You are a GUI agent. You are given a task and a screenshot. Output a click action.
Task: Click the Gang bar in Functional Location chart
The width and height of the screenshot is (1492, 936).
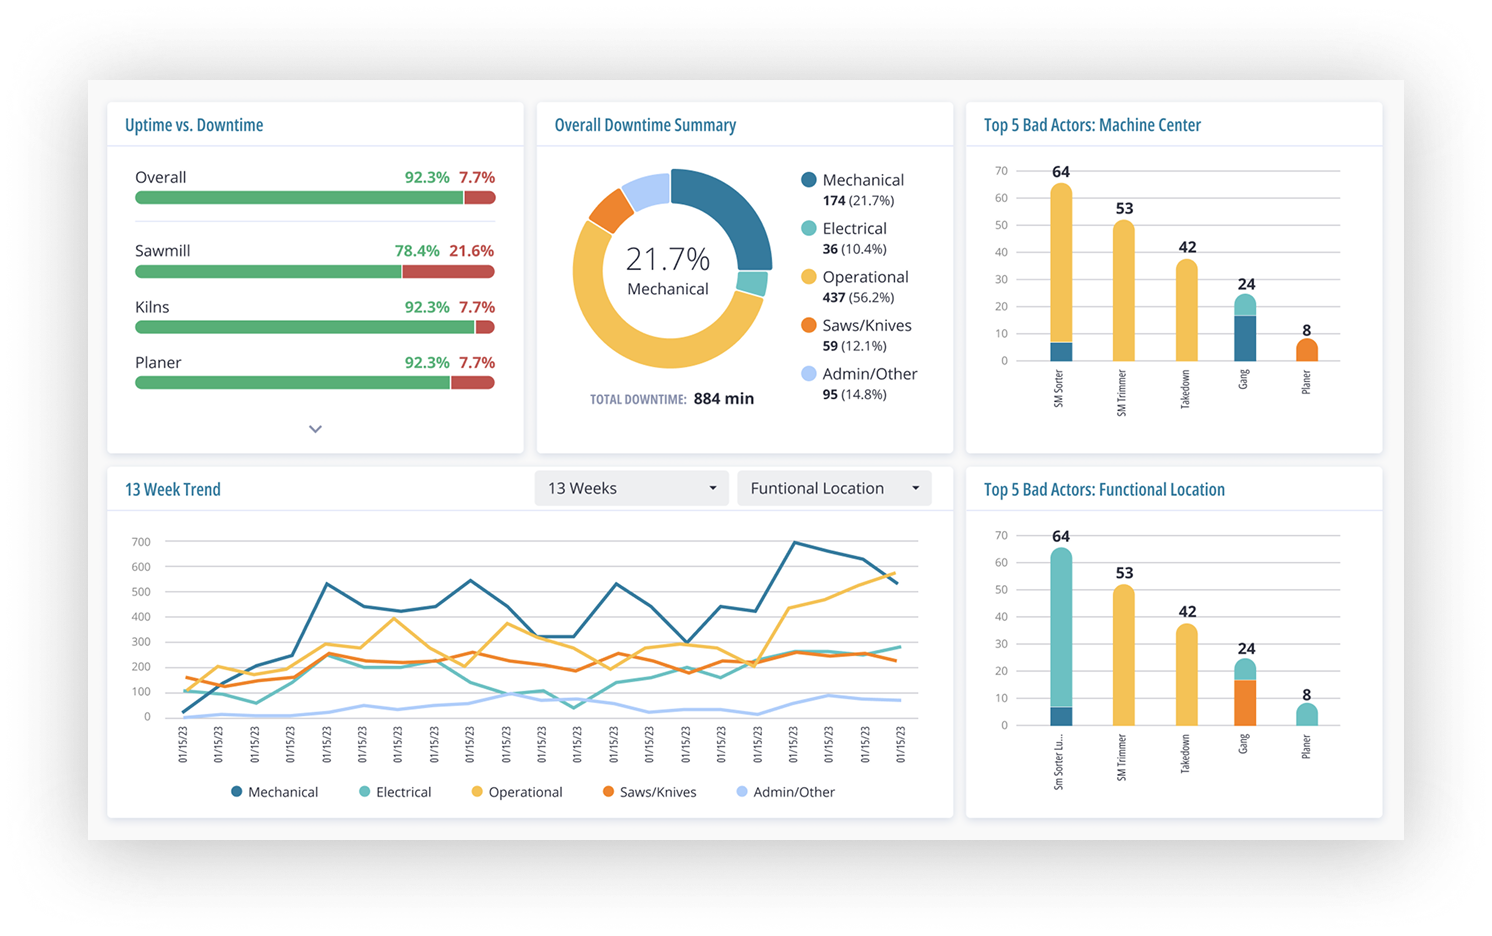(1245, 692)
